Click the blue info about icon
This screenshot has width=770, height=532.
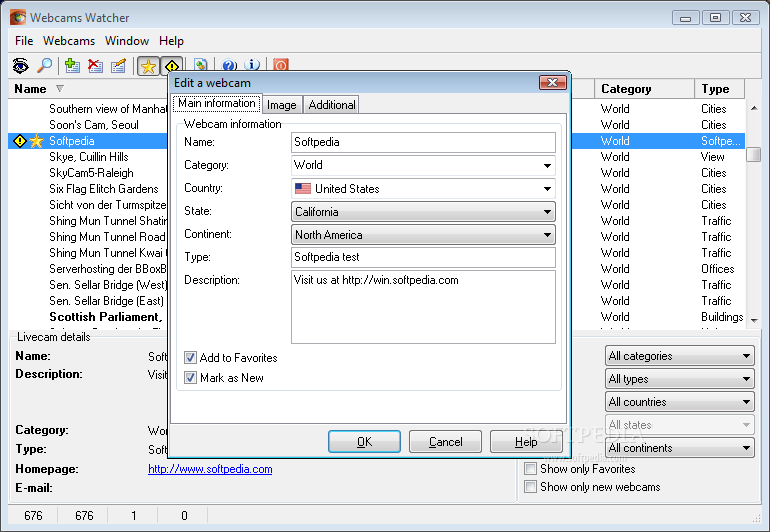[x=252, y=65]
